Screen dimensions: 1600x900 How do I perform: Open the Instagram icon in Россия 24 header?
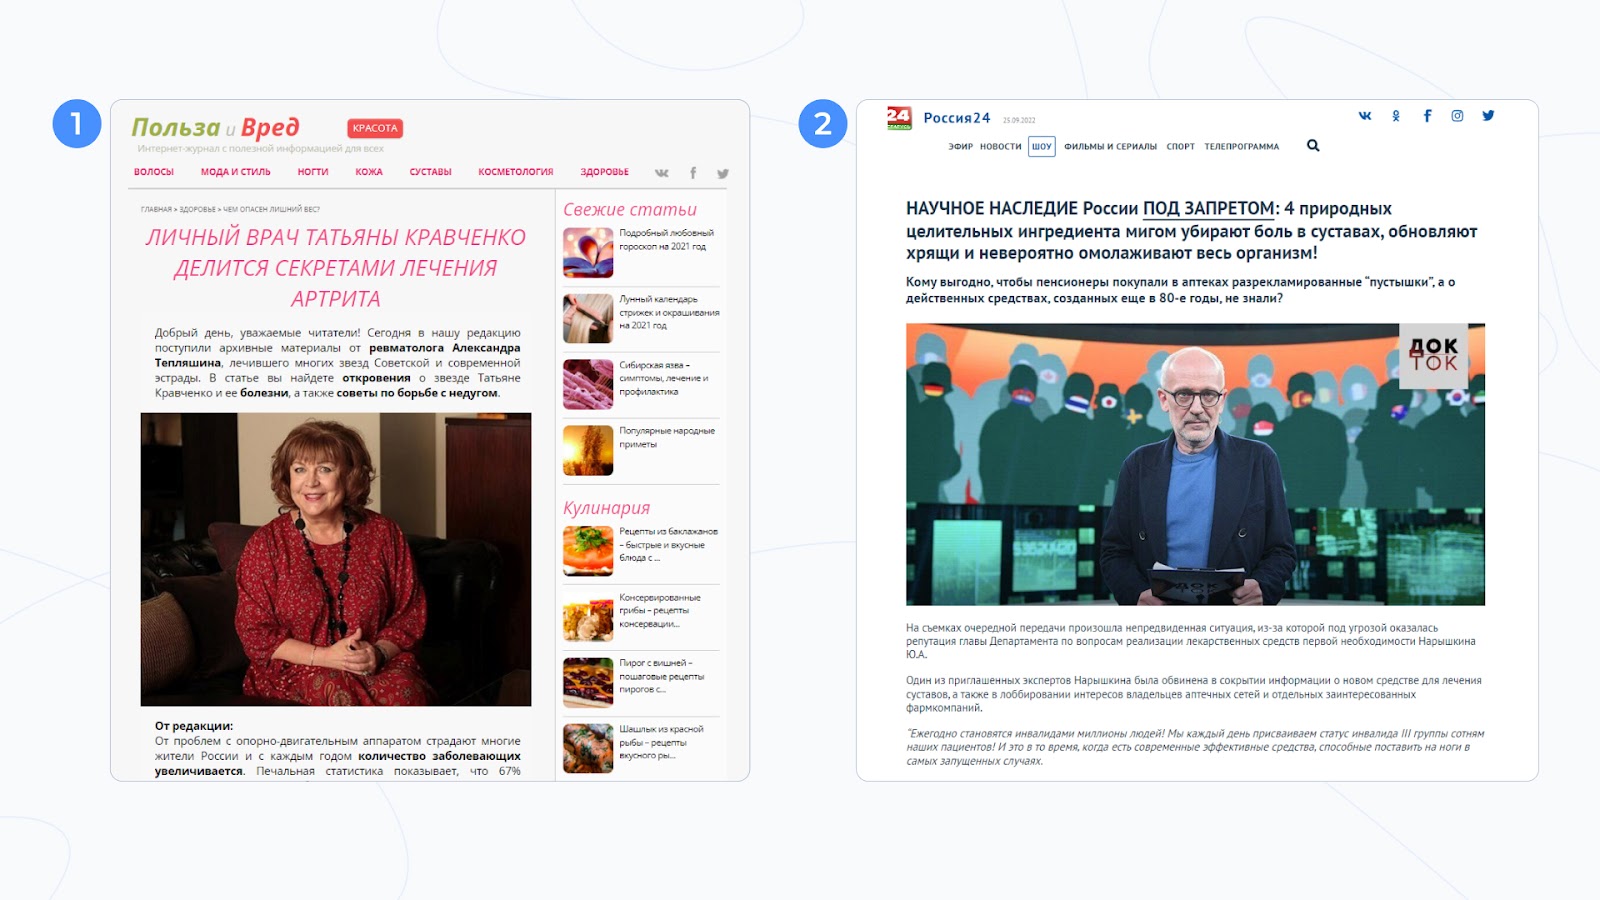tap(1457, 116)
